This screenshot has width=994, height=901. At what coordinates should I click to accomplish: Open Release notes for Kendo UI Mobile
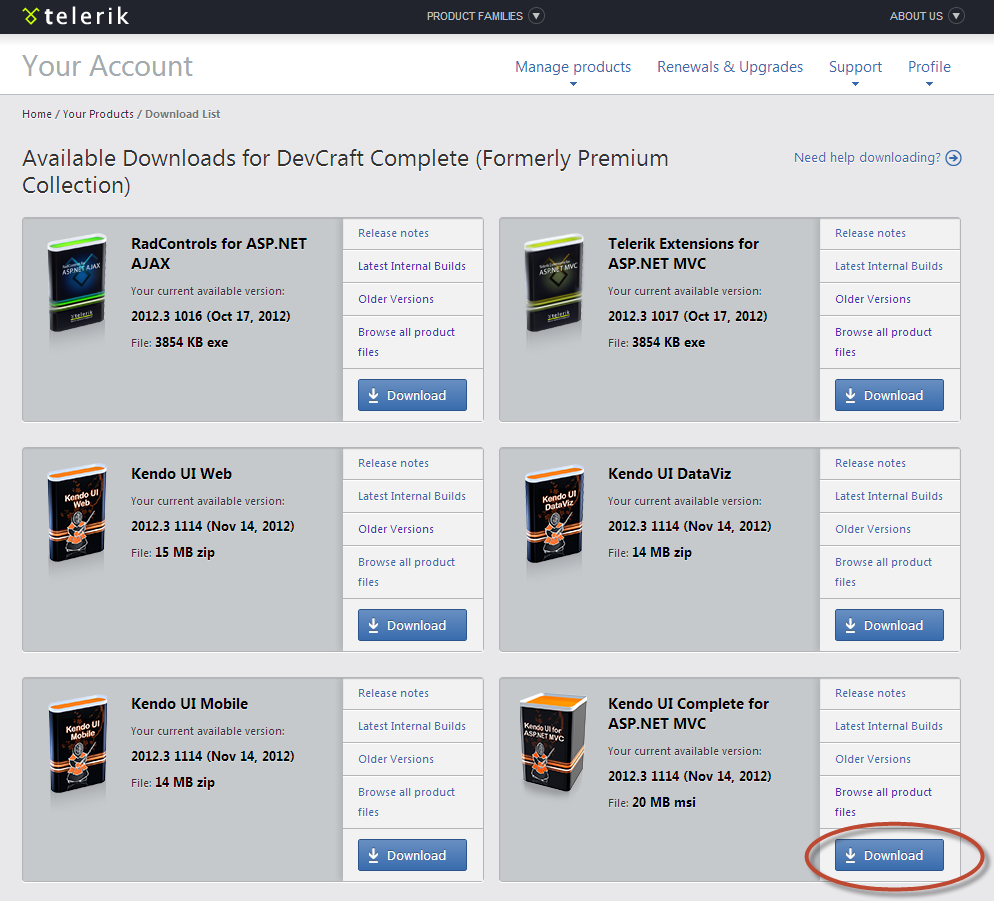tap(394, 694)
